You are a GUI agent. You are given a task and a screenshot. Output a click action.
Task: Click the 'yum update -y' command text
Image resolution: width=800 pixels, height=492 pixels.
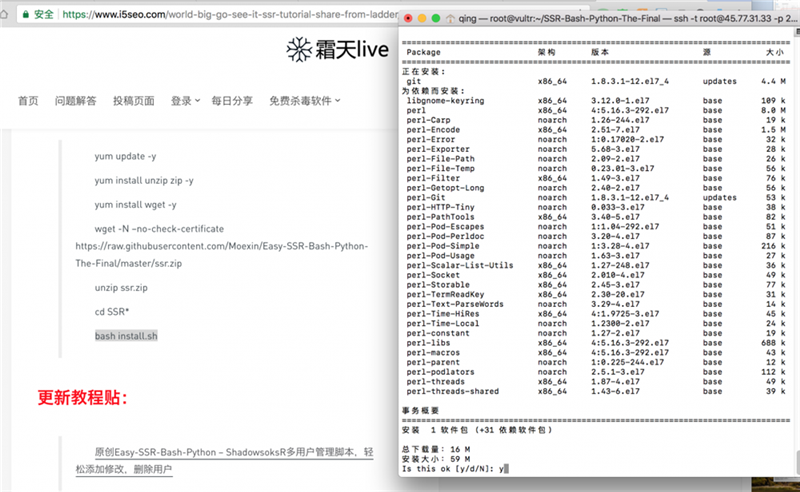126,156
